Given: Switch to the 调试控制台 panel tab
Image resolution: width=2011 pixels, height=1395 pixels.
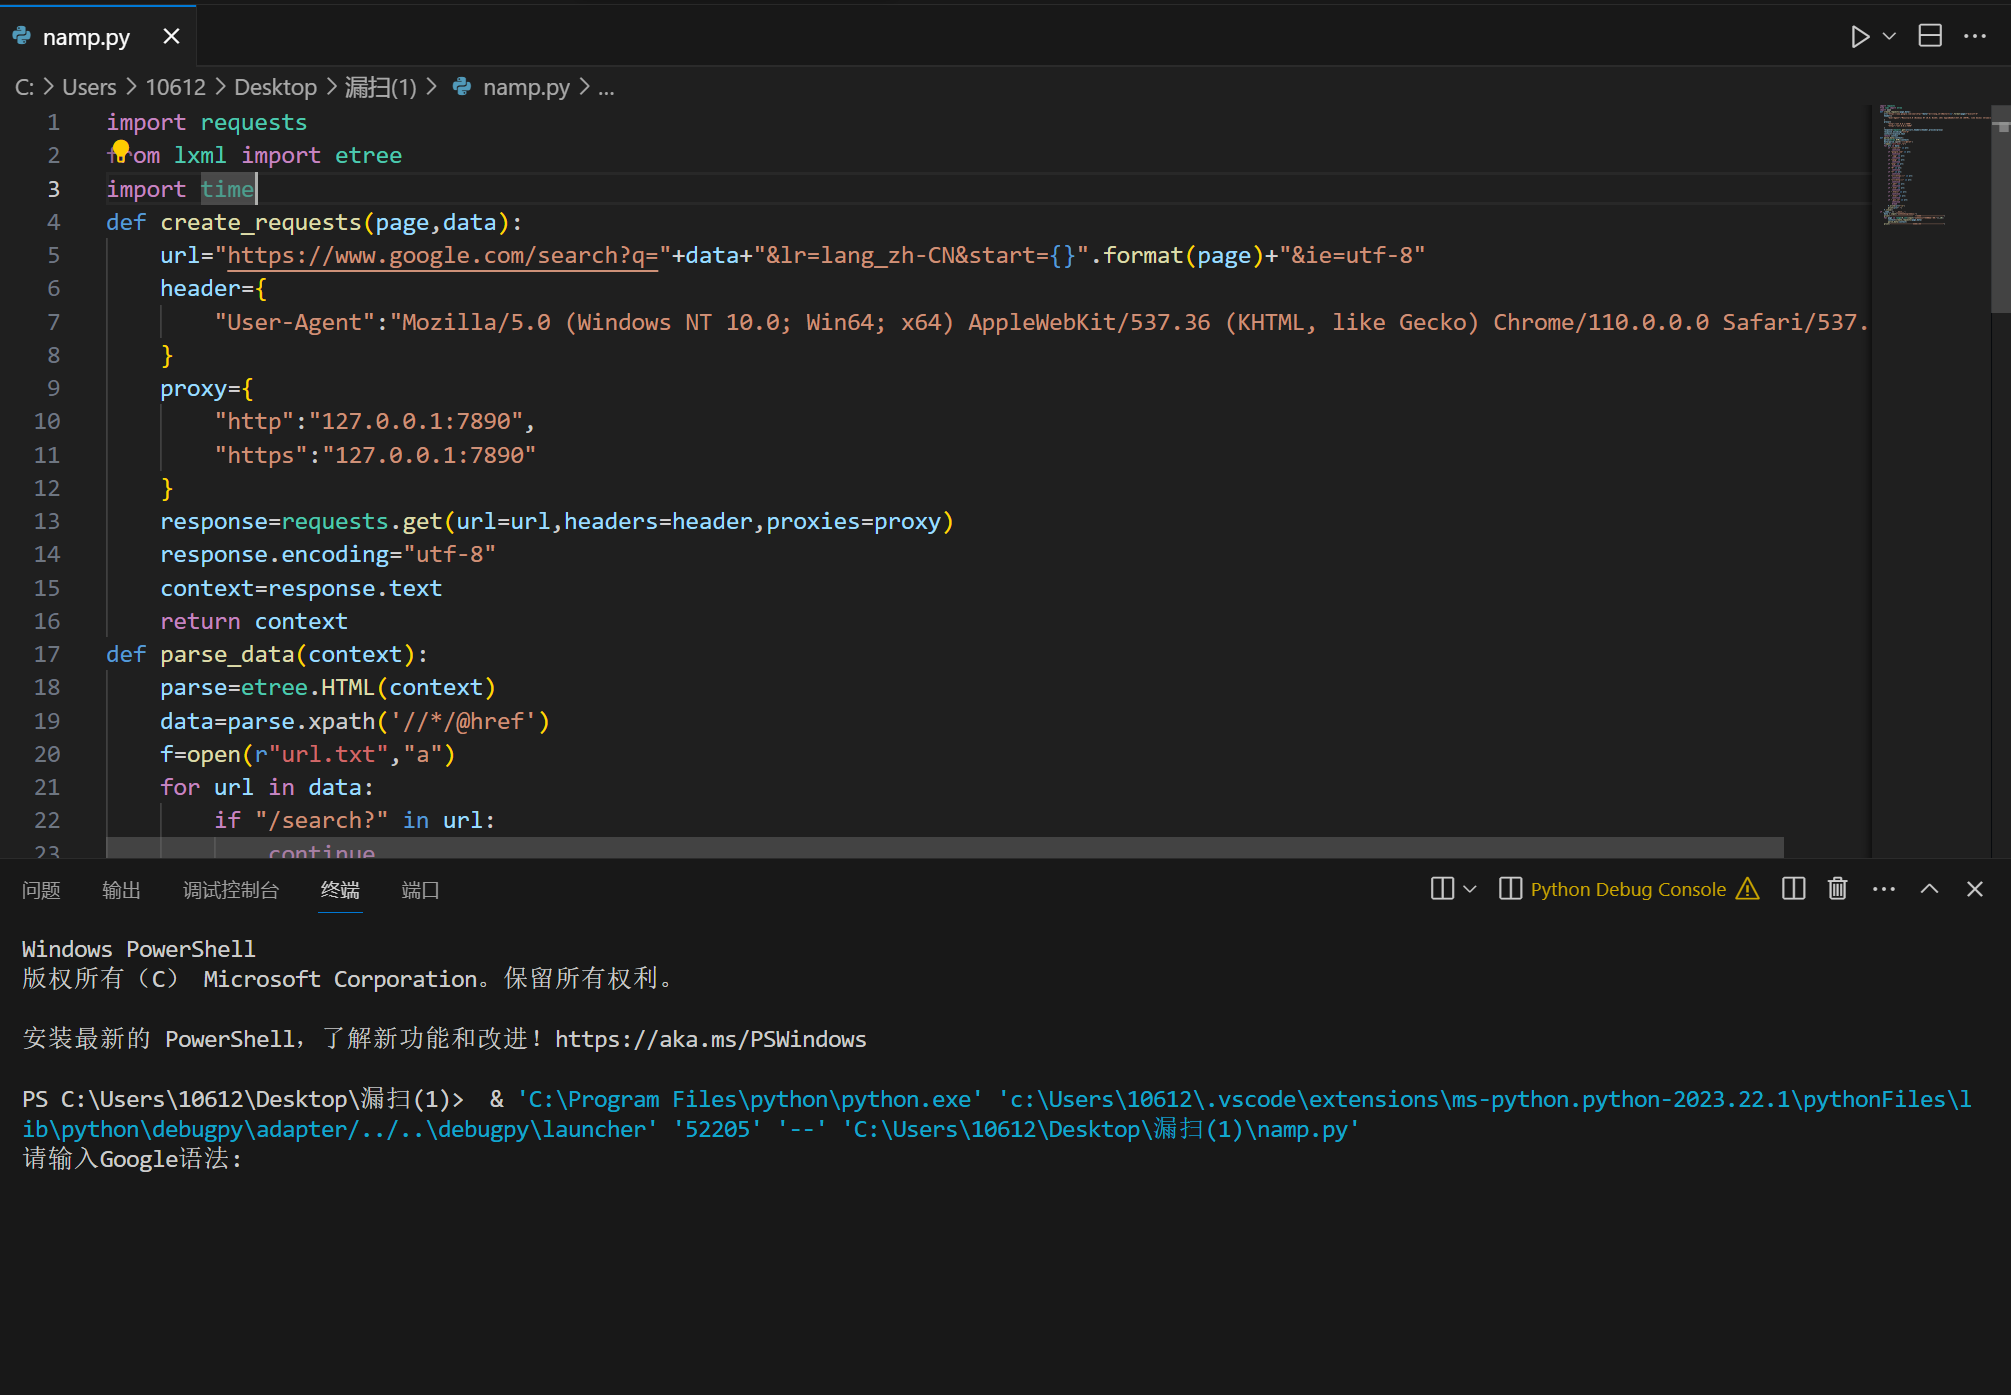Looking at the screenshot, I should (x=231, y=890).
